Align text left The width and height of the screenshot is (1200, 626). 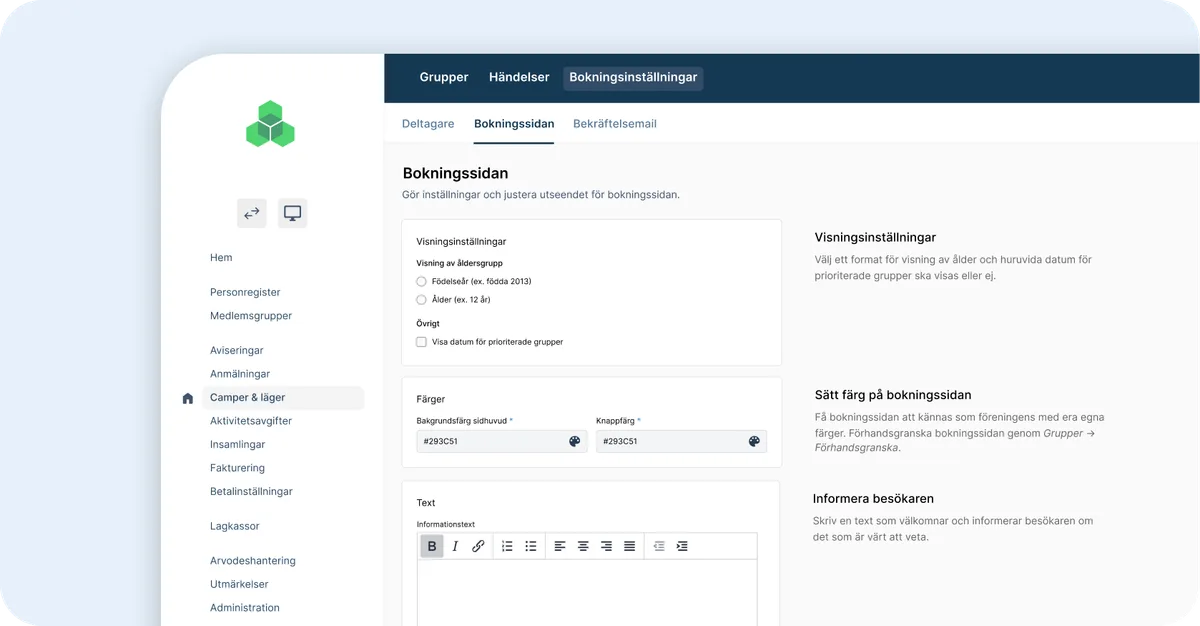(x=560, y=546)
